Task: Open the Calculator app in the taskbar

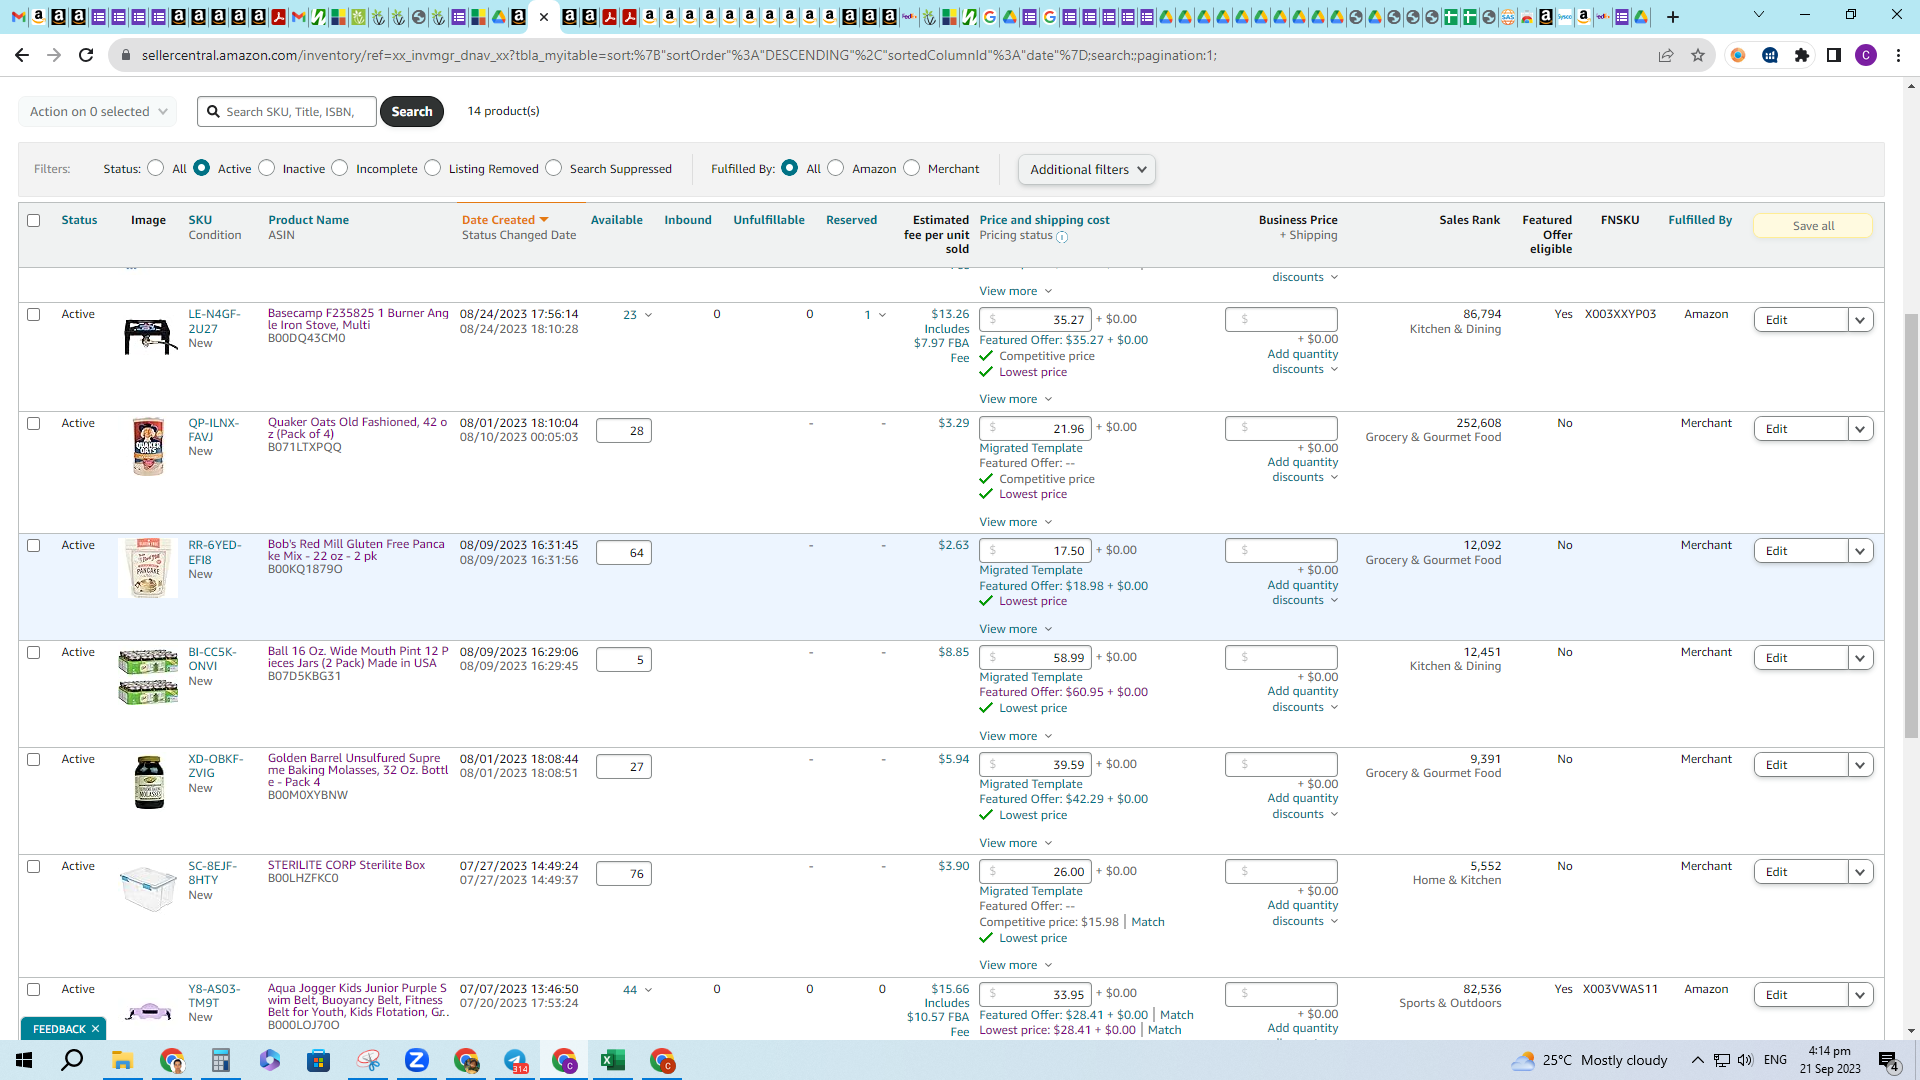Action: click(220, 1060)
